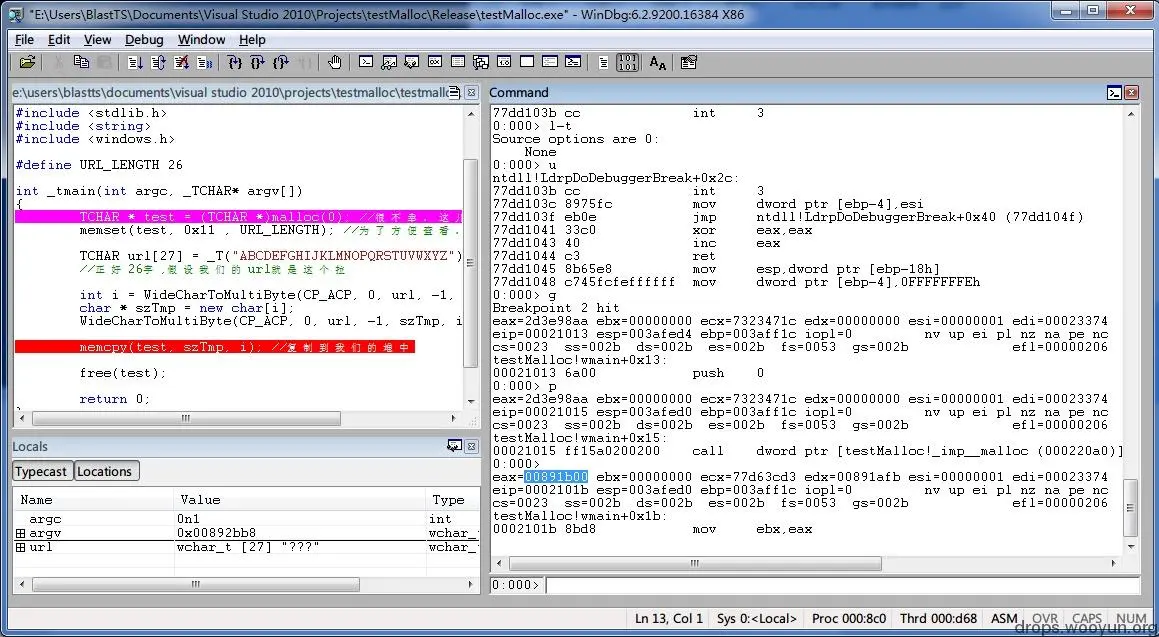Viewport: 1159px width, 637px height.
Task: Toggle binary 101 source mode off icon
Action: [628, 63]
